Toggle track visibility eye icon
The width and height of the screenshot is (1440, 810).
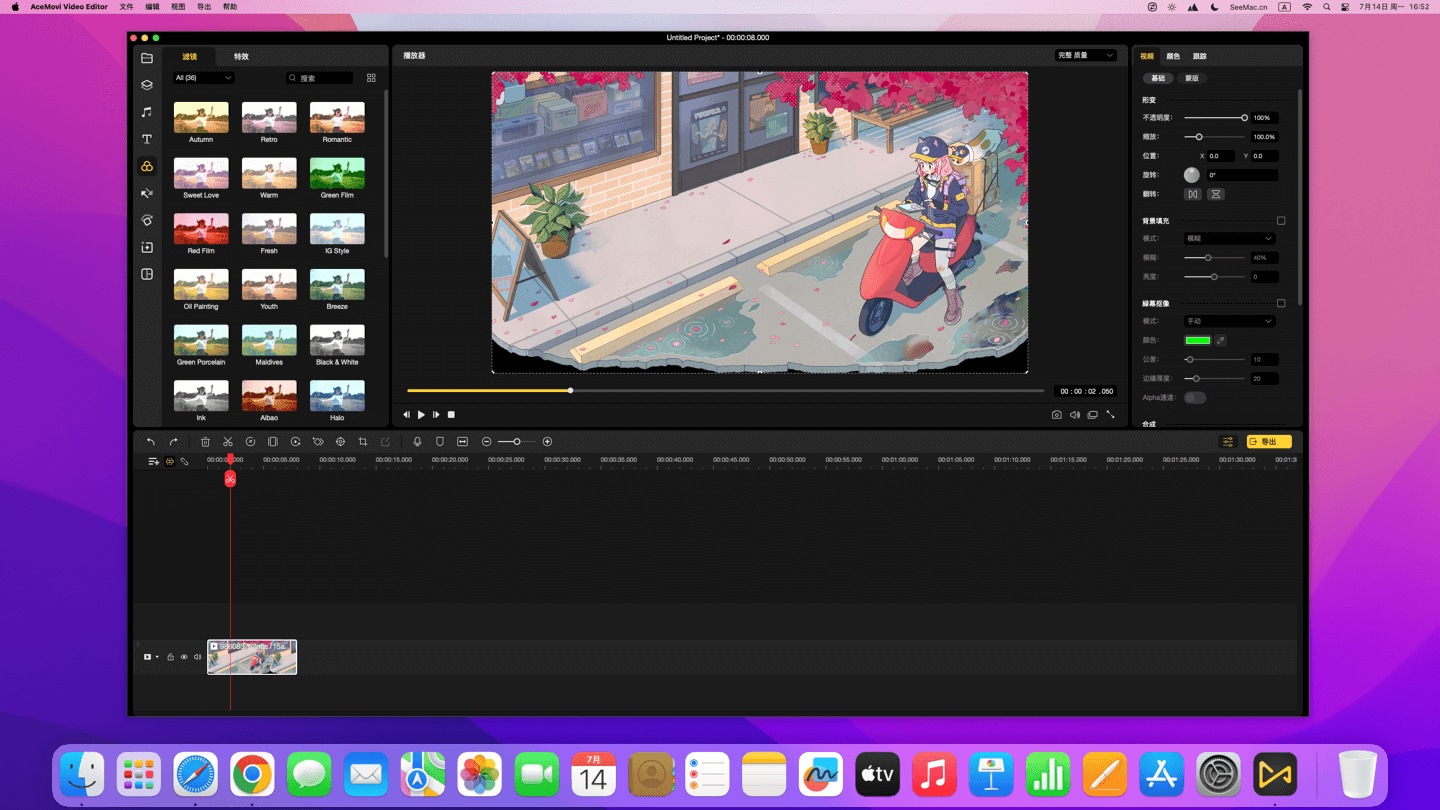184,657
